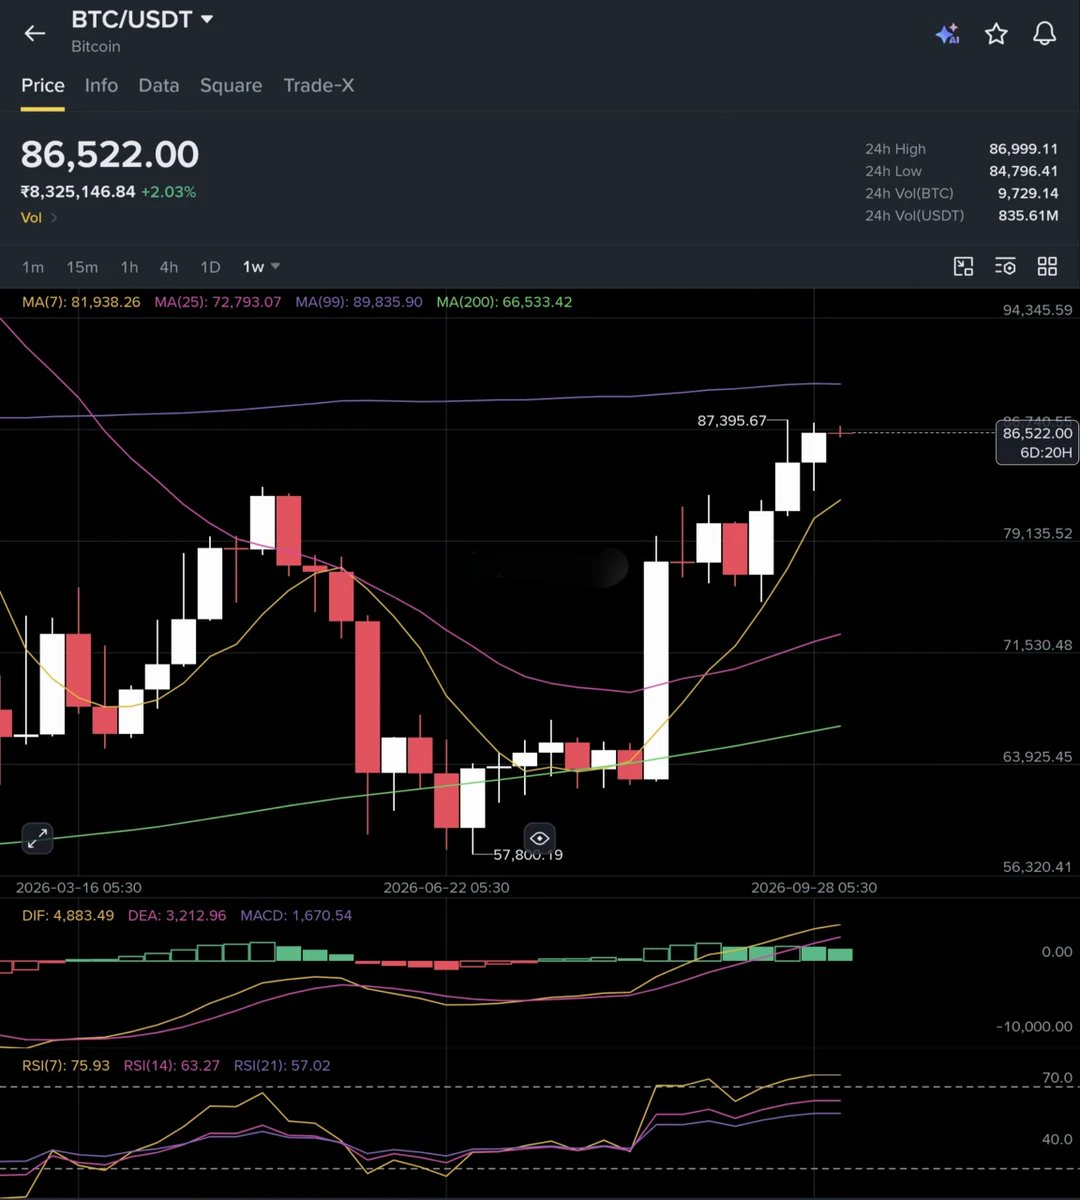Screen dimensions: 1080x1200
Task: Click the MA(200) indicator value label
Action: click(504, 302)
